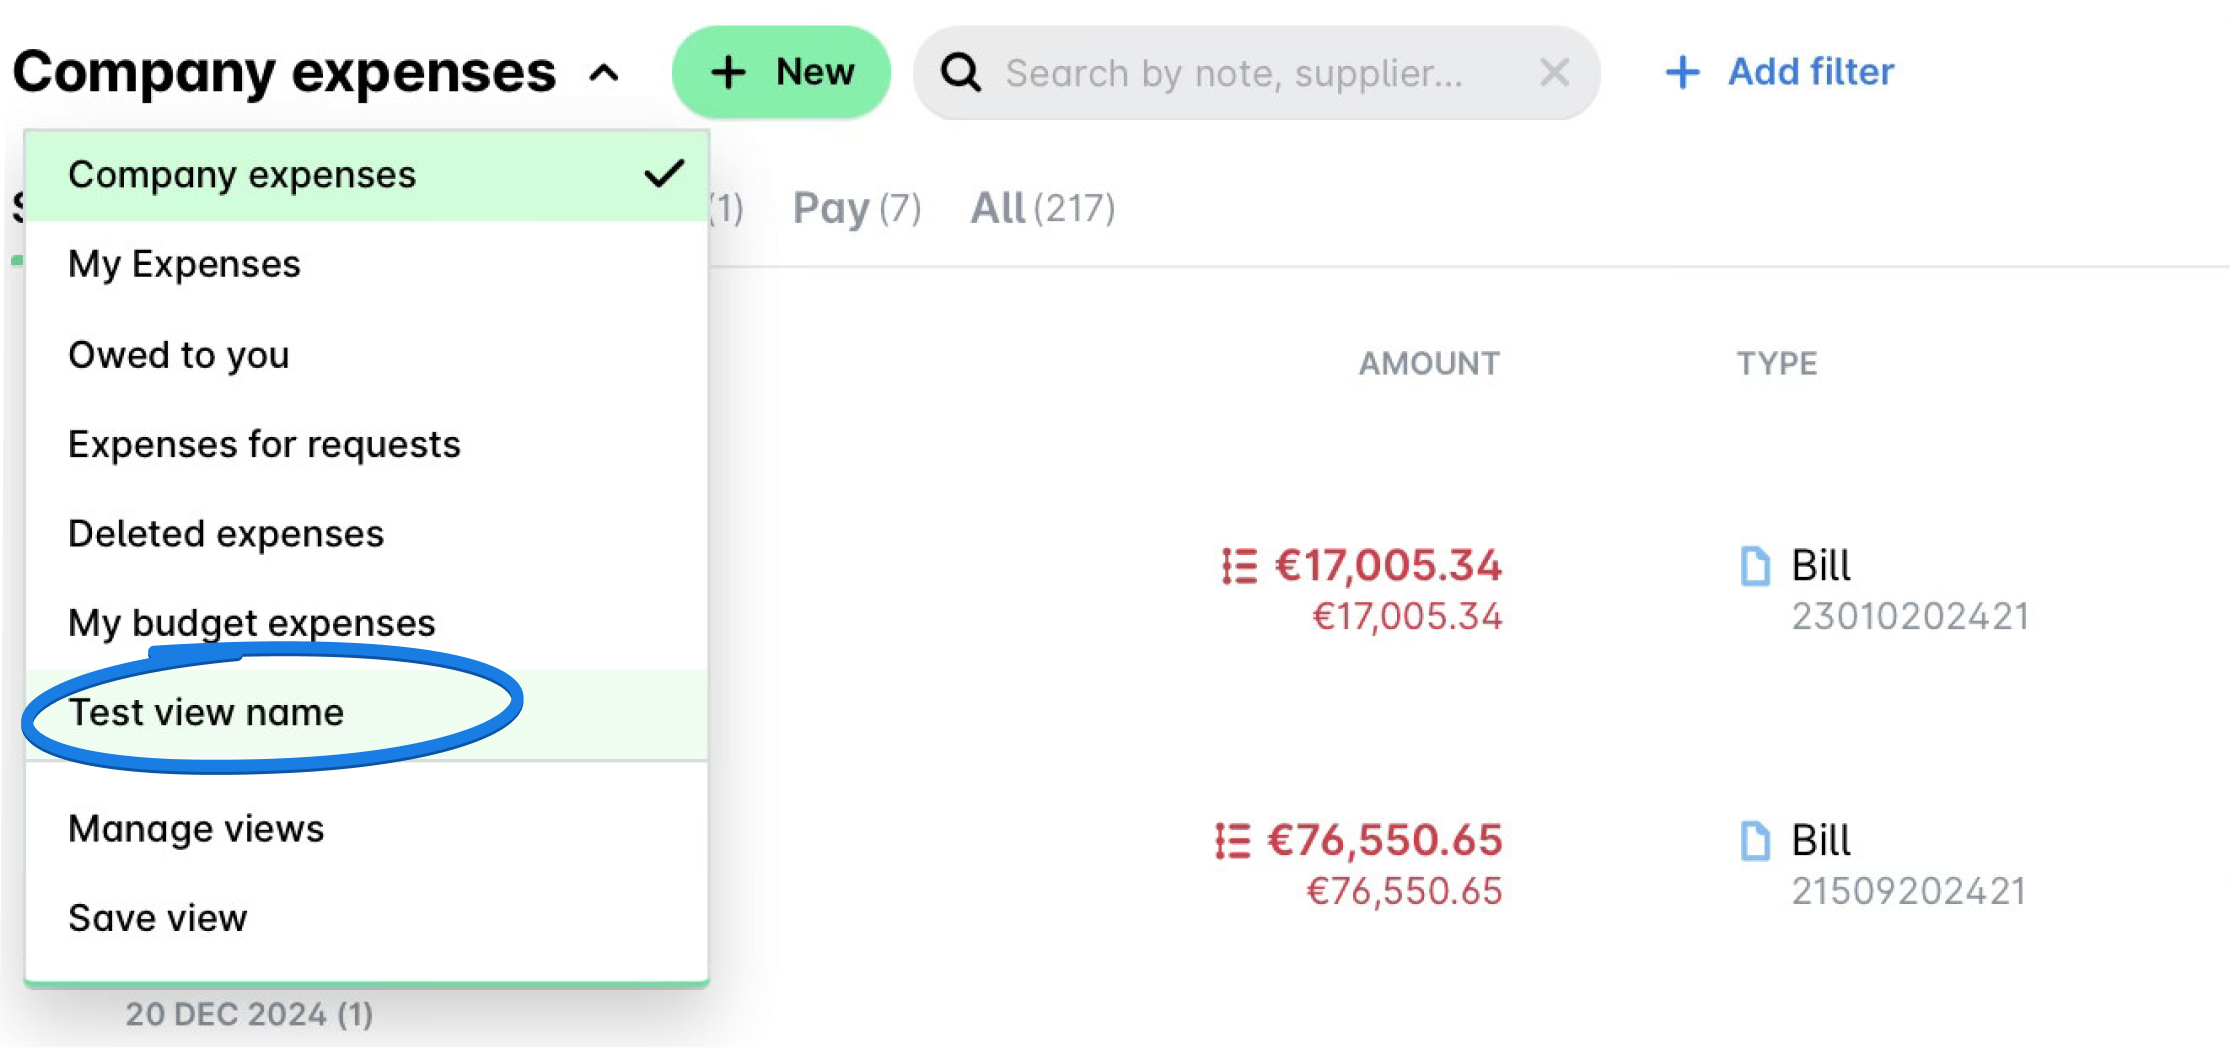
Task: Click the document icon next to Bill 23010202421
Action: coord(1753,565)
